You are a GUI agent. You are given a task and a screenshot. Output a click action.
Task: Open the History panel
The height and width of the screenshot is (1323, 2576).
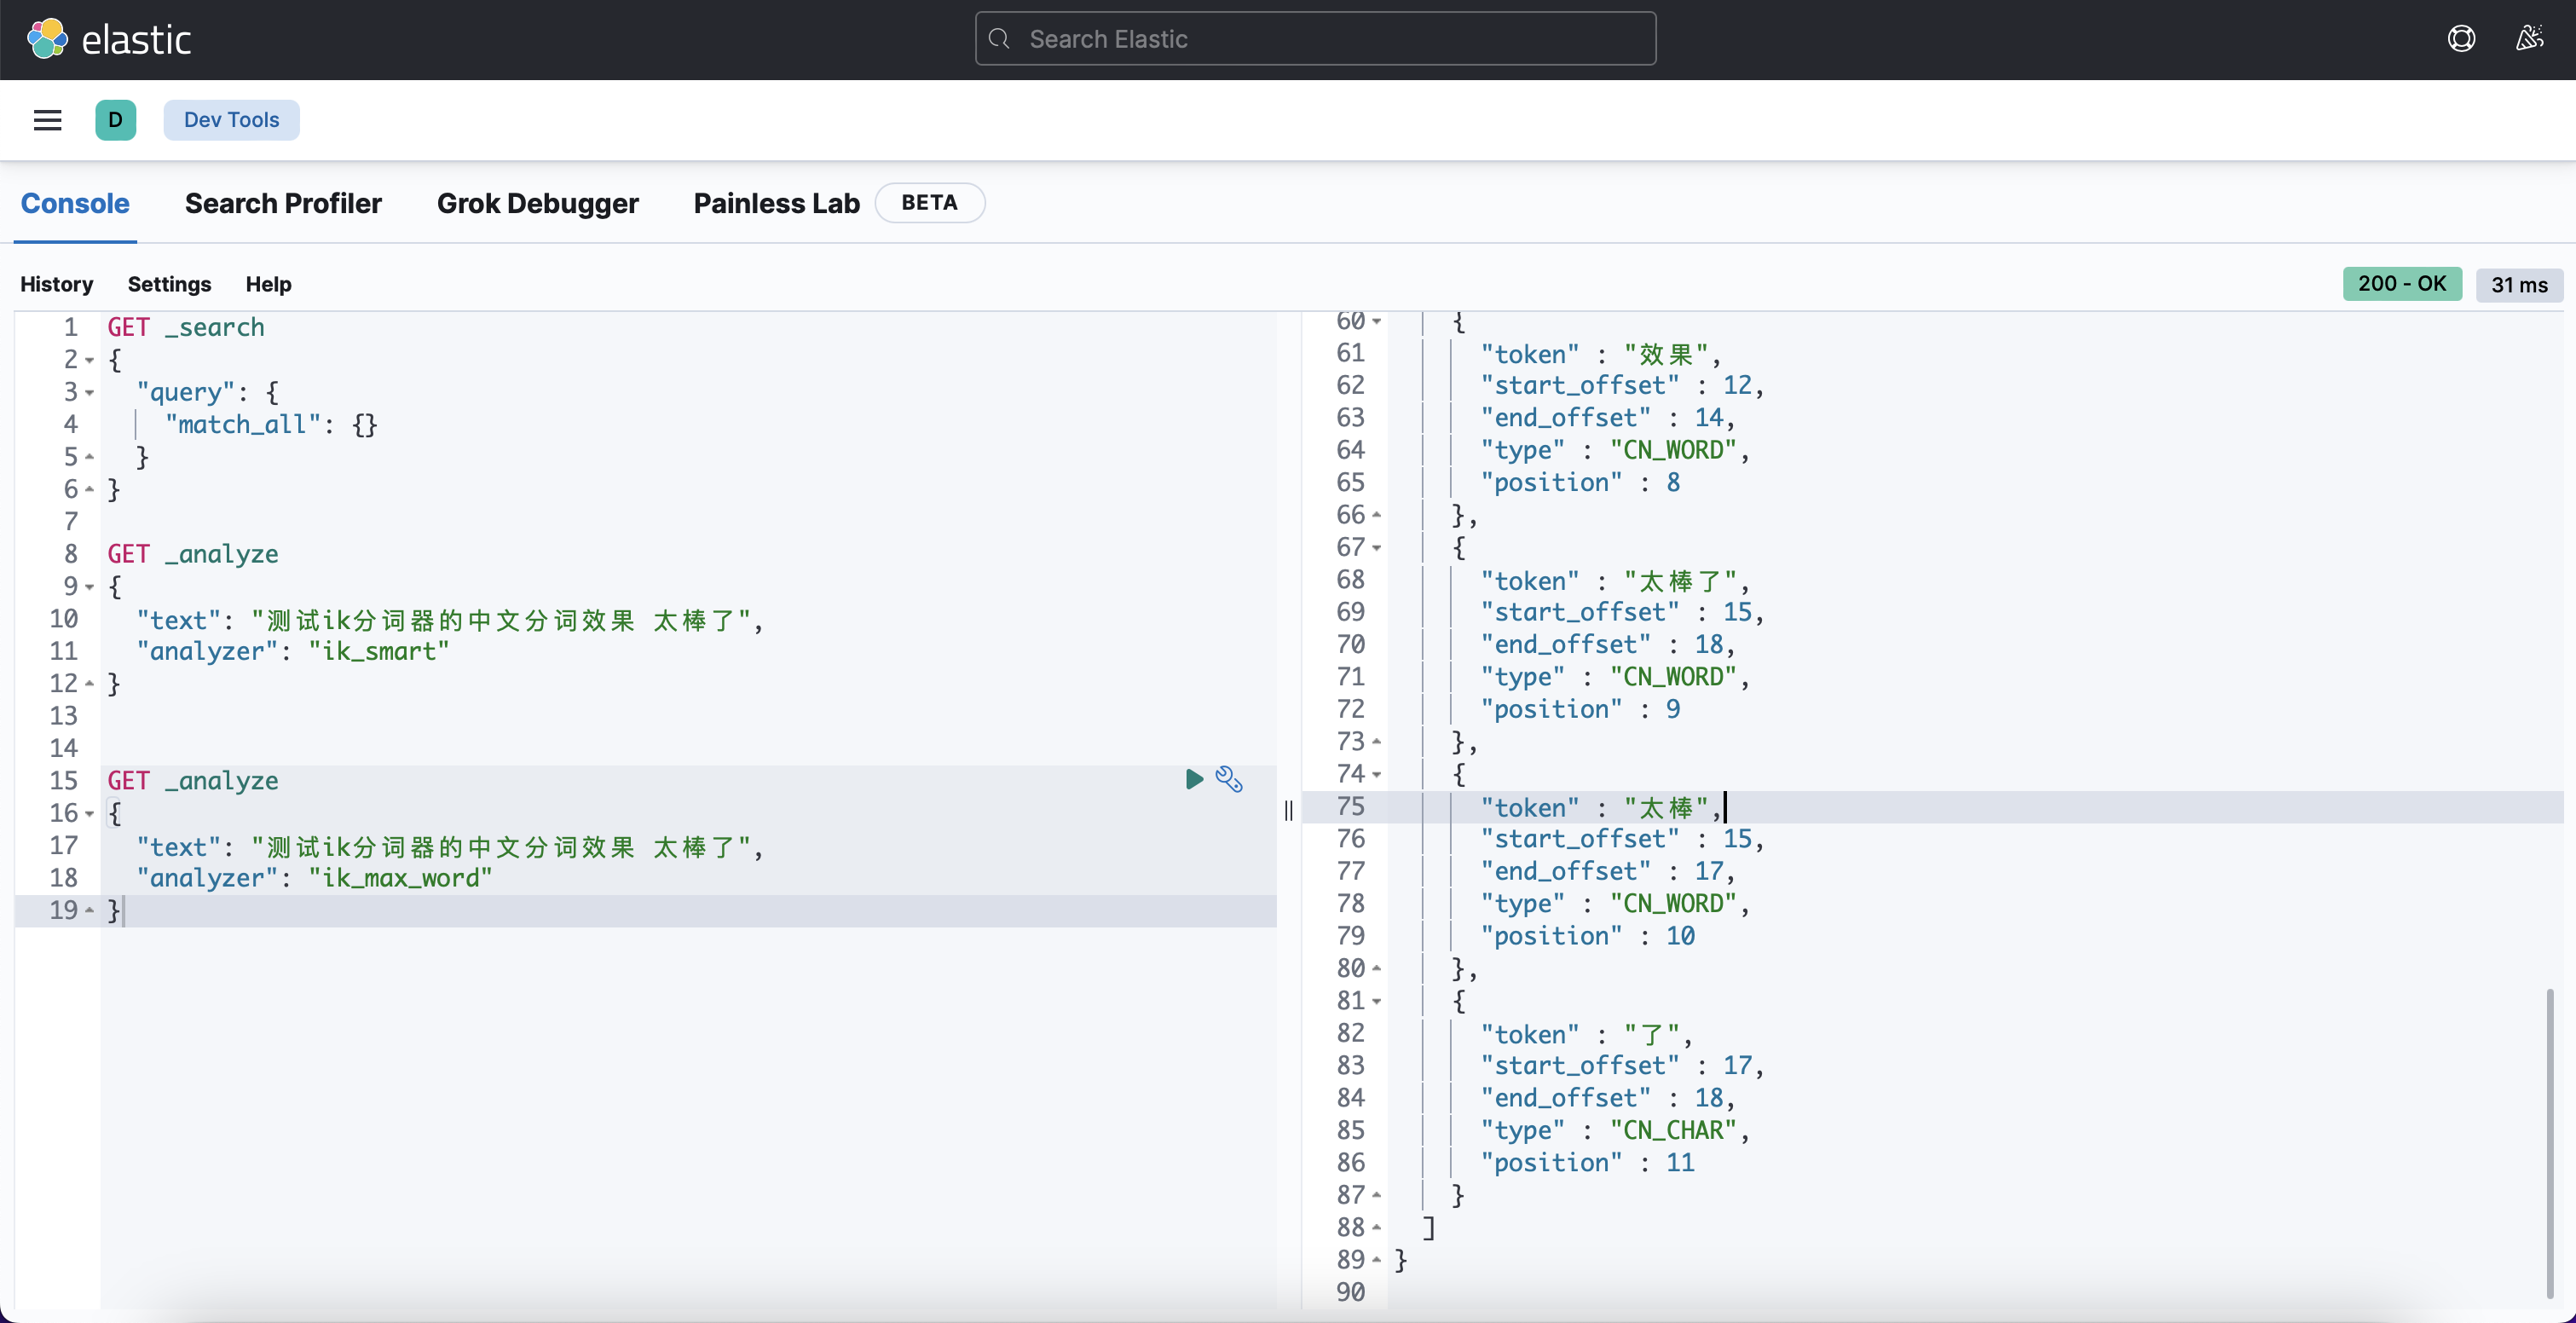coord(56,284)
